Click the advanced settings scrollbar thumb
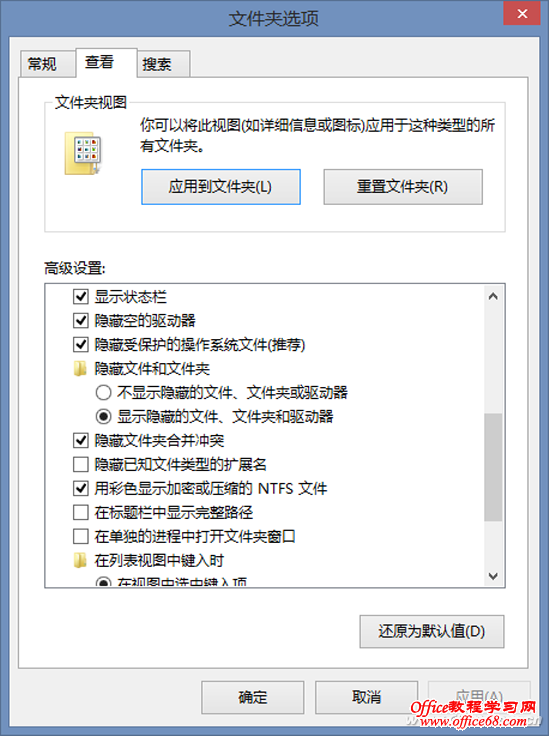The height and width of the screenshot is (736, 549). pyautogui.click(x=493, y=467)
